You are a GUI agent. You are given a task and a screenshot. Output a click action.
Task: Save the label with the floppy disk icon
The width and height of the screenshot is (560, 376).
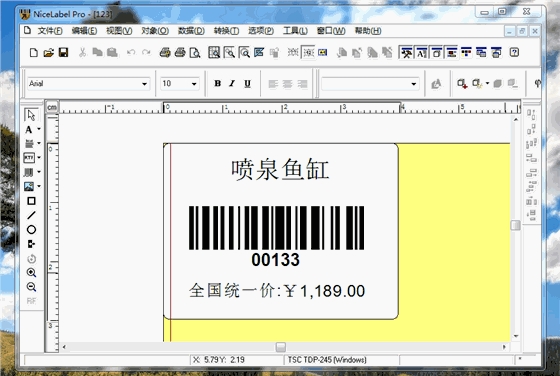tap(63, 53)
